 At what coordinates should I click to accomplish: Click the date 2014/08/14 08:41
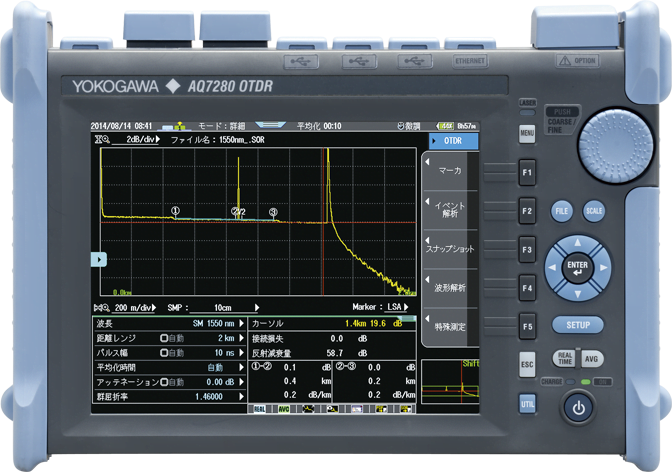click(121, 126)
